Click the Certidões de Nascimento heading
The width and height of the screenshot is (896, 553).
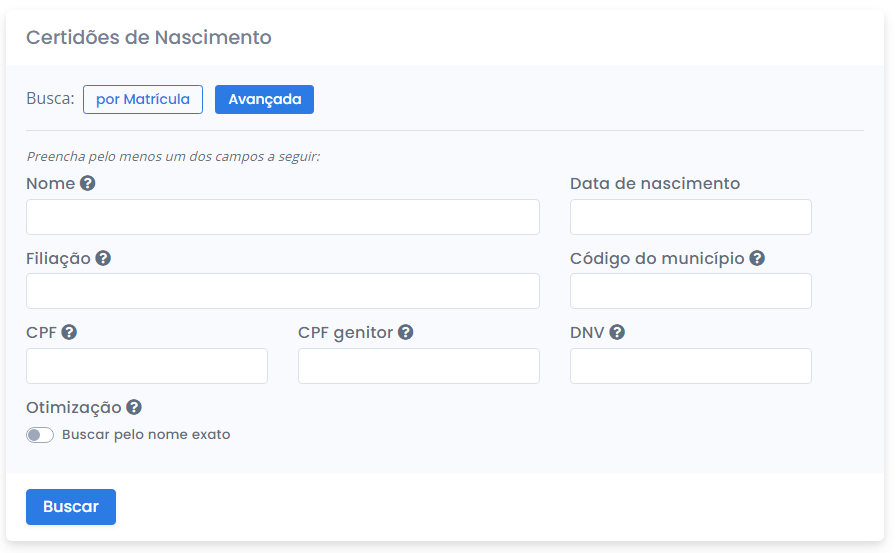coord(148,38)
